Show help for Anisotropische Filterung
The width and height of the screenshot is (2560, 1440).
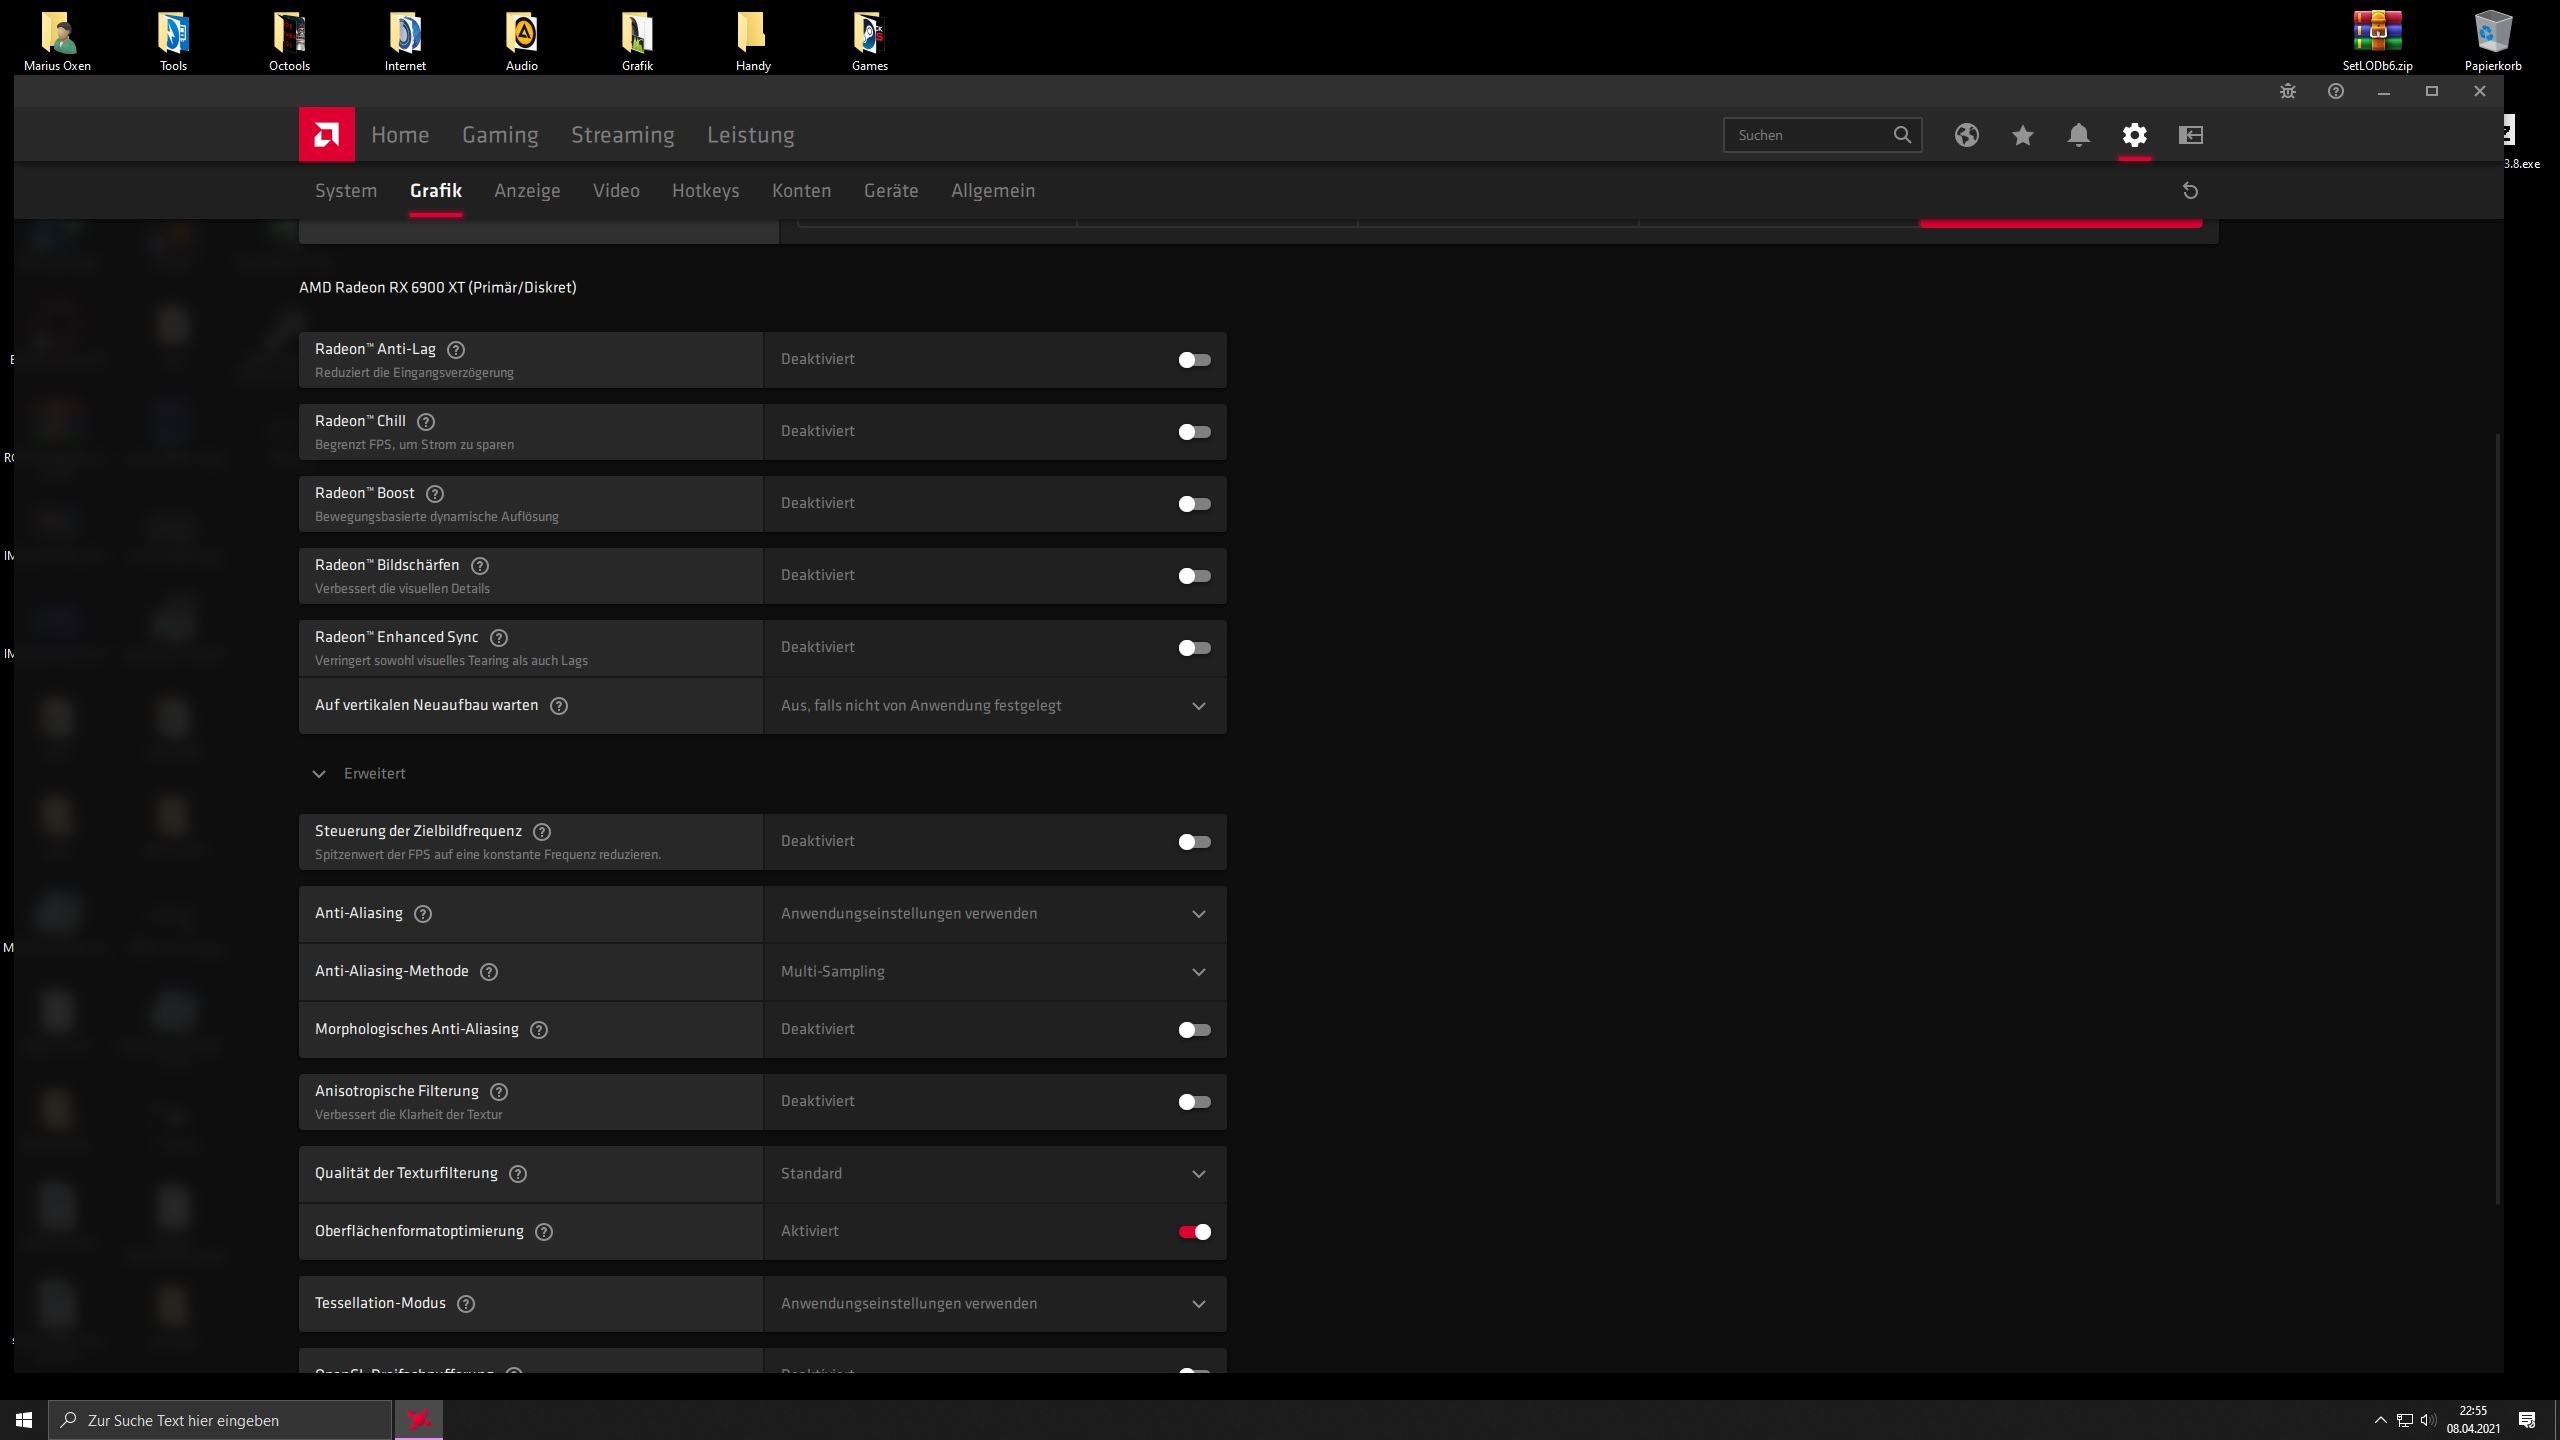[x=499, y=1092]
